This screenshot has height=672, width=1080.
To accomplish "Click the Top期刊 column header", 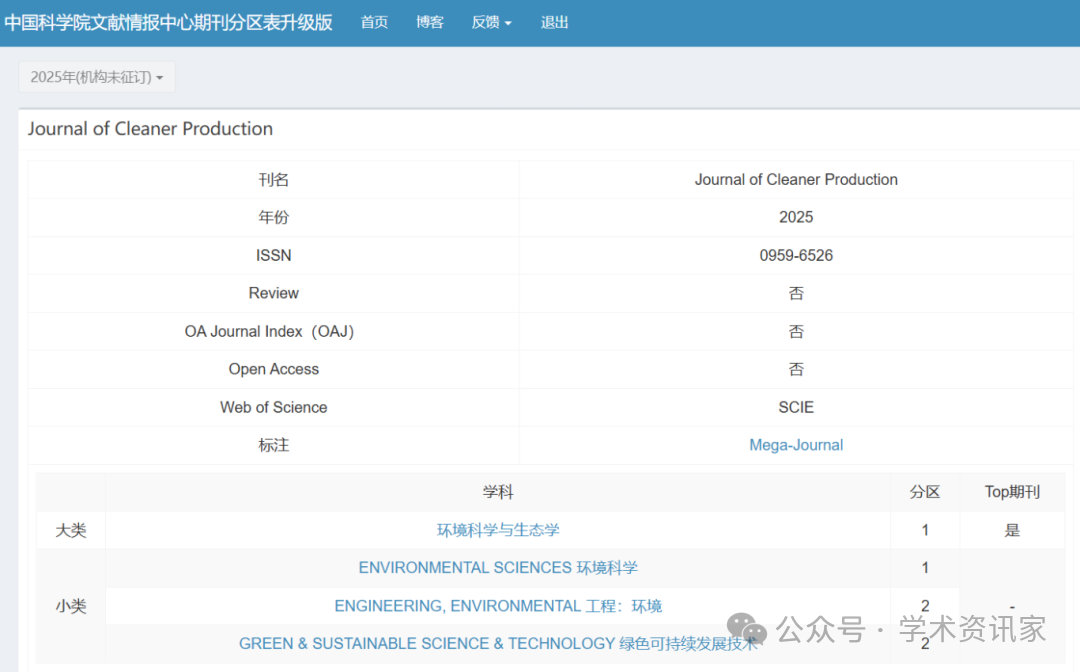I will (x=1012, y=492).
